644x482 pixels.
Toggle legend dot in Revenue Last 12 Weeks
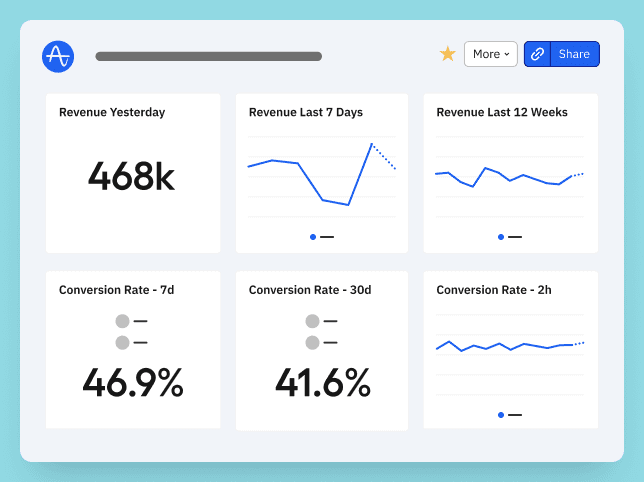[501, 237]
